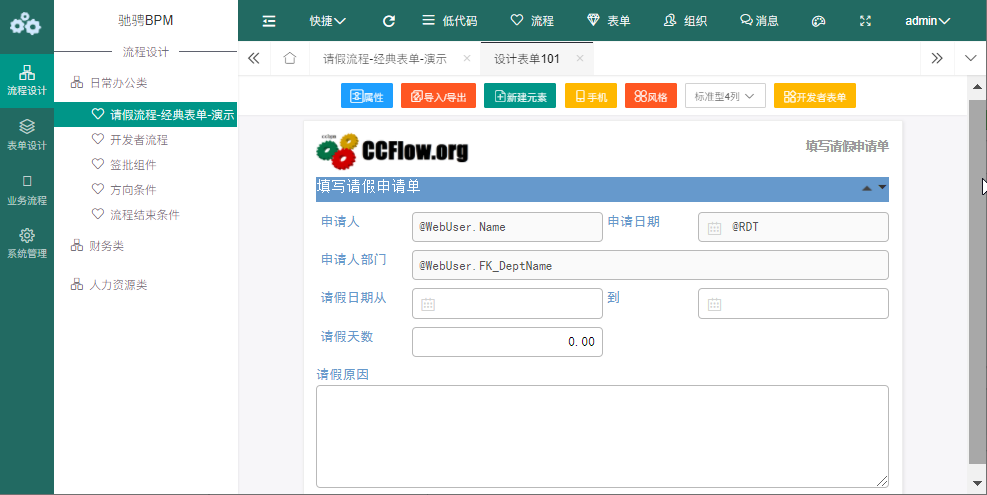Image resolution: width=987 pixels, height=495 pixels.
Task: Open 标准型4列 layout dropdown
Action: click(725, 96)
